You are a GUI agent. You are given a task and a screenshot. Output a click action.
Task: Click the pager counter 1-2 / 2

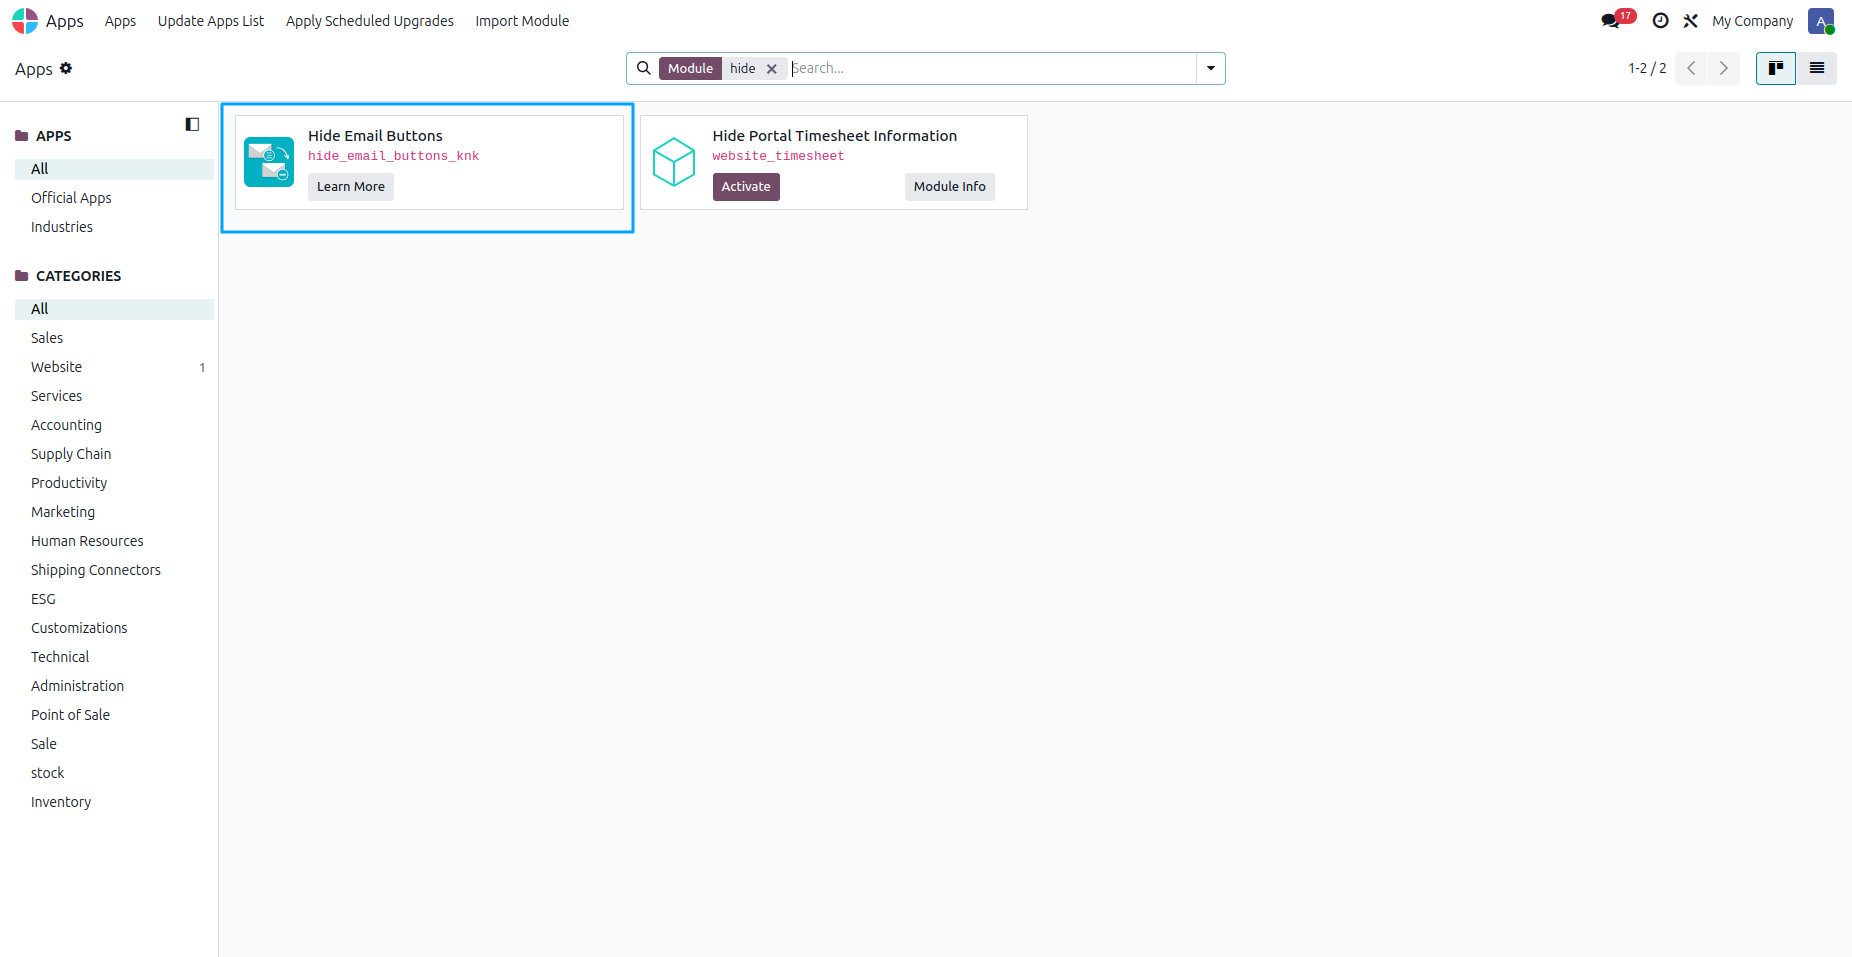(1647, 68)
